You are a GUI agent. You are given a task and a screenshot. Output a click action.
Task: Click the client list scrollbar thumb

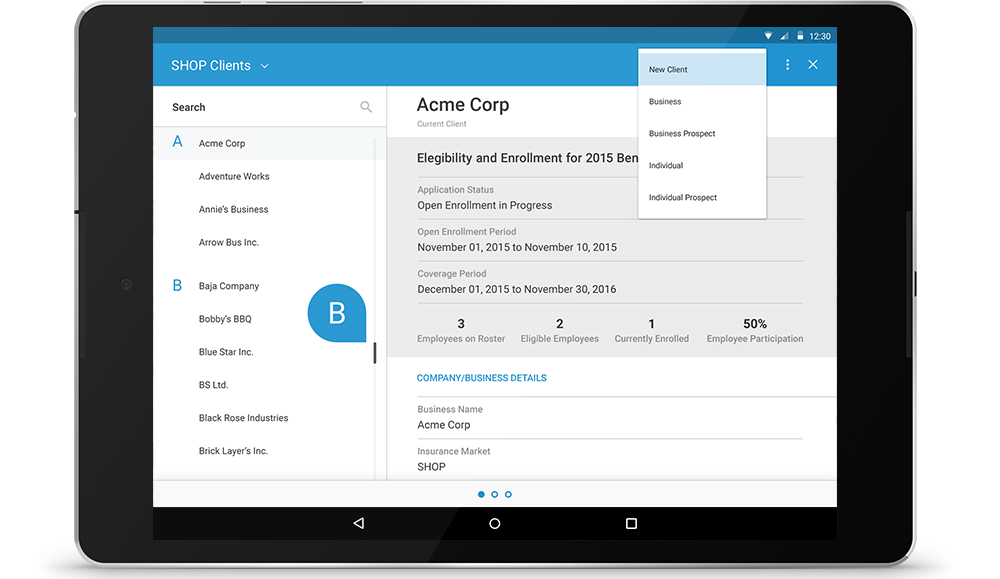pos(375,353)
